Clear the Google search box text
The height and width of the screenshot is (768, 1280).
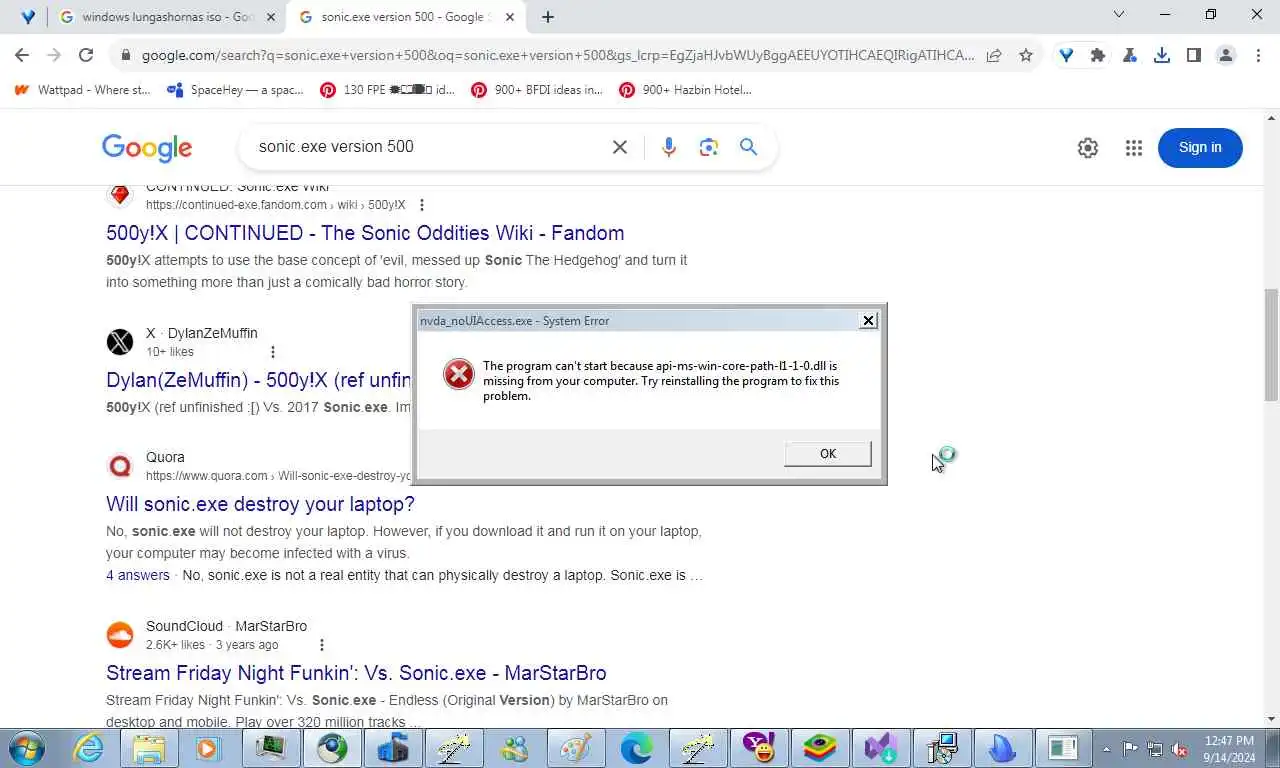coord(620,147)
